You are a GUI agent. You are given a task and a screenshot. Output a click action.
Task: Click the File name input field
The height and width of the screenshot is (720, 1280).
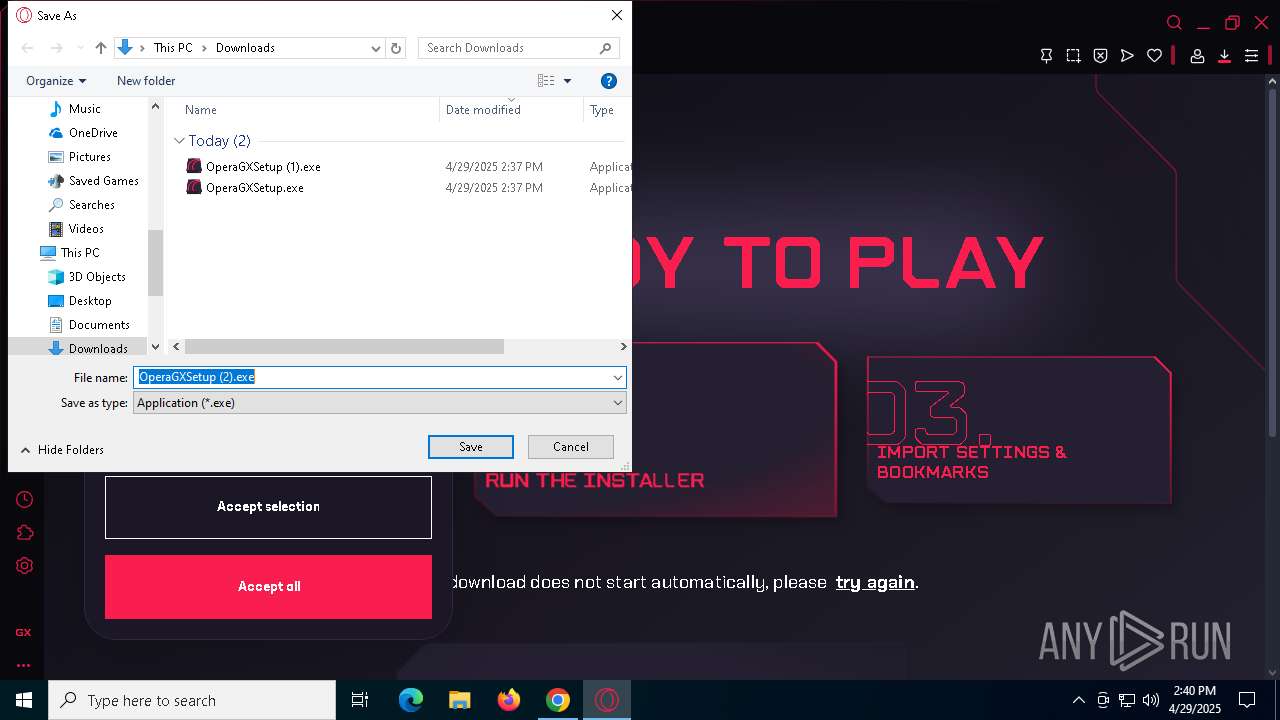pyautogui.click(x=372, y=378)
